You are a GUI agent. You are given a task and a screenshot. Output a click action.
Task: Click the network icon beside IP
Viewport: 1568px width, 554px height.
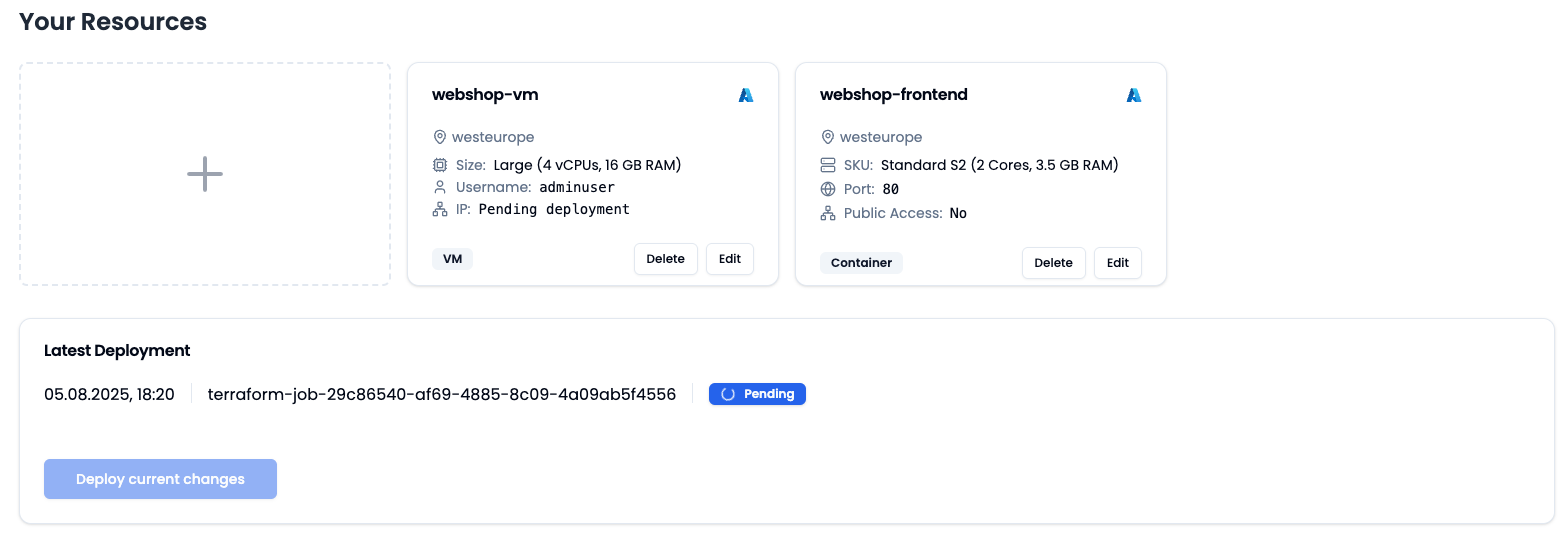pyautogui.click(x=439, y=209)
